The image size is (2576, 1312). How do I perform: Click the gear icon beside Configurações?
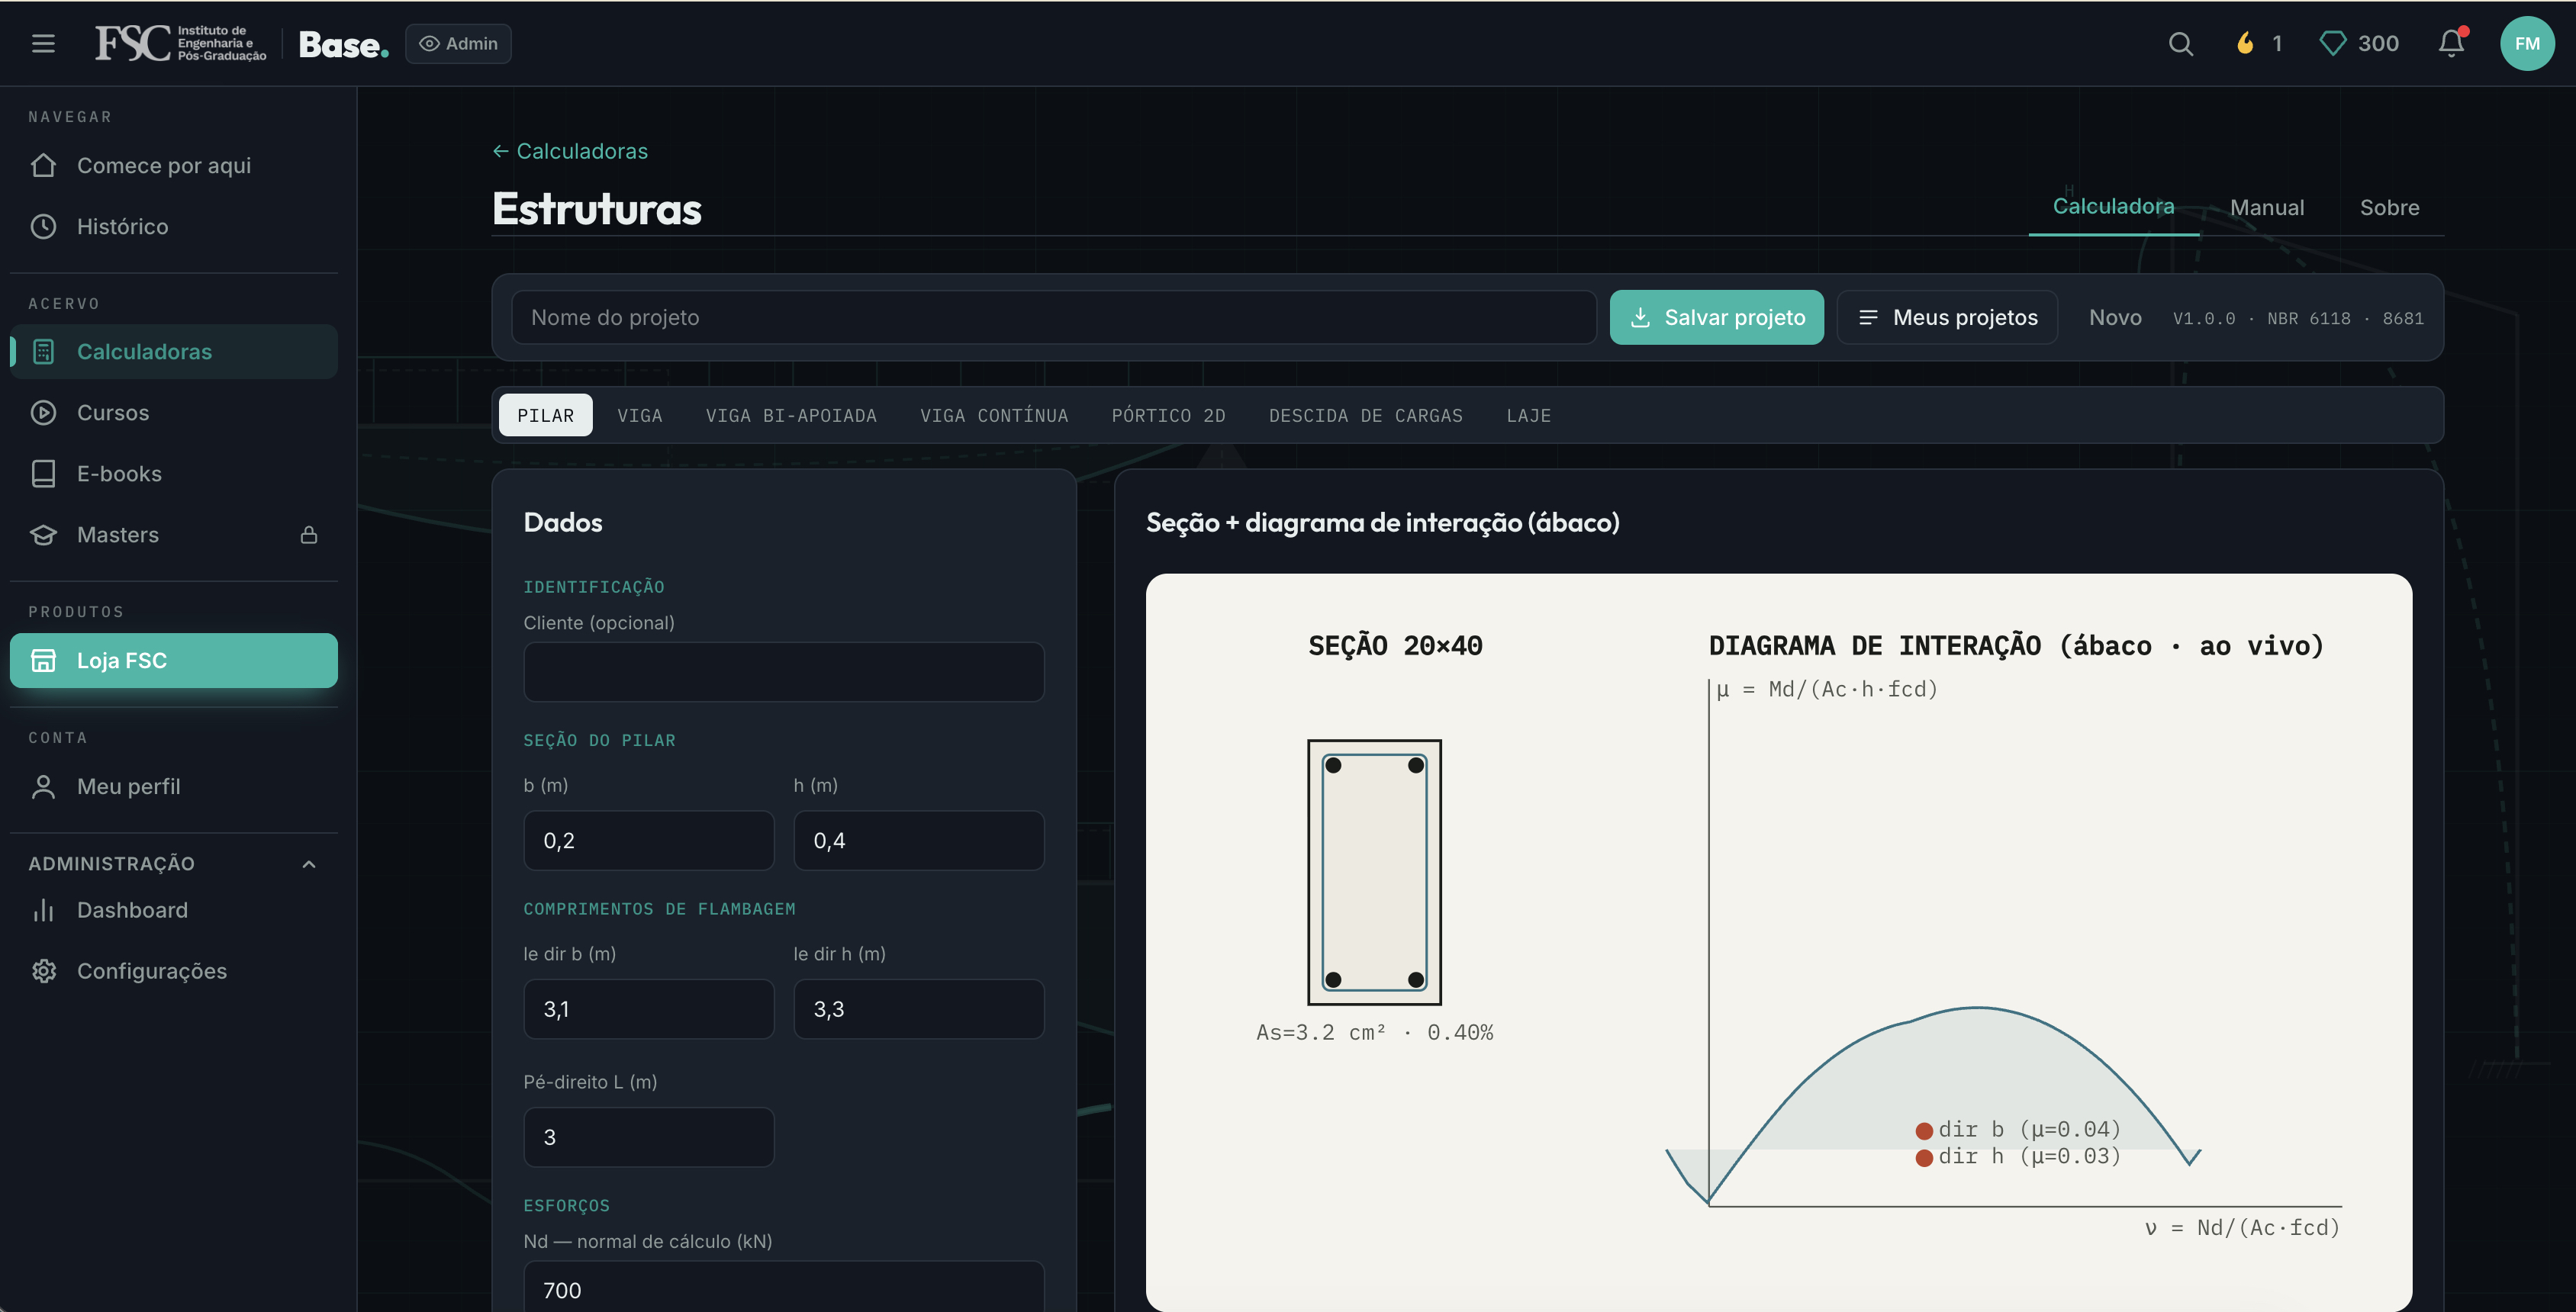tap(43, 971)
